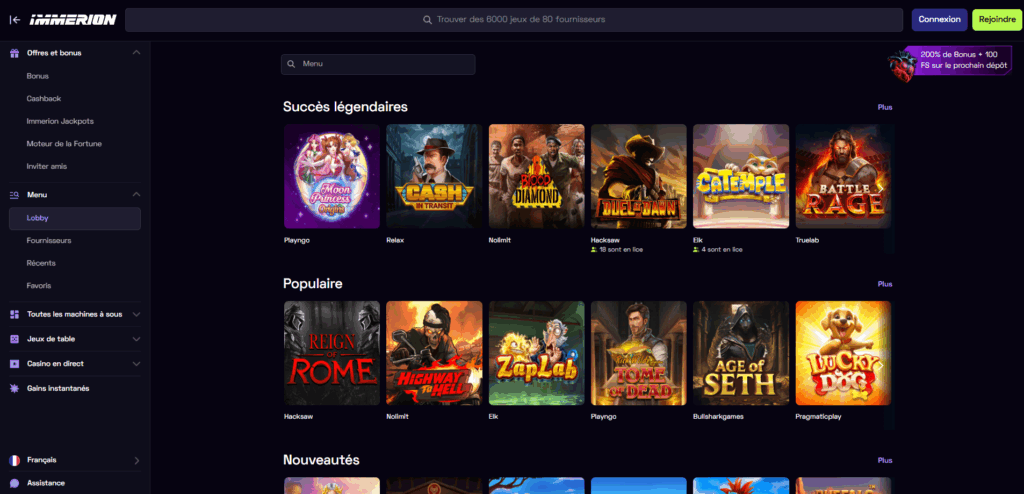The image size is (1024, 494).
Task: Open the Reign of Rome game thumbnail
Action: point(332,354)
